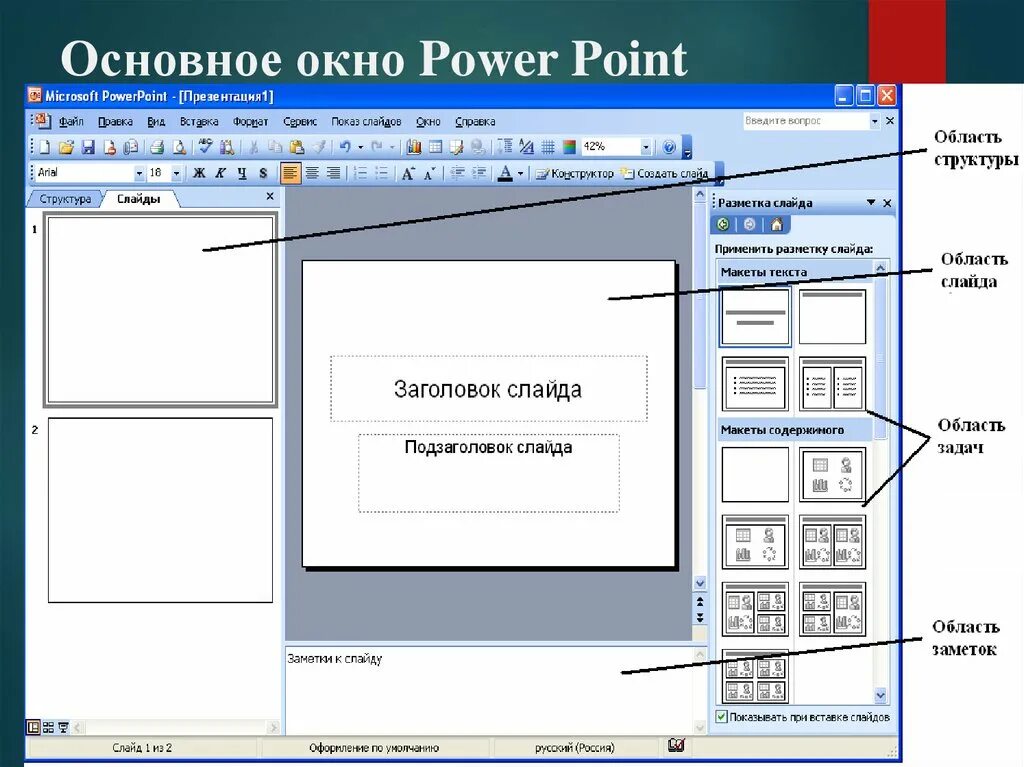
Task: Toggle Underline (Ч) formatting
Action: [242, 173]
